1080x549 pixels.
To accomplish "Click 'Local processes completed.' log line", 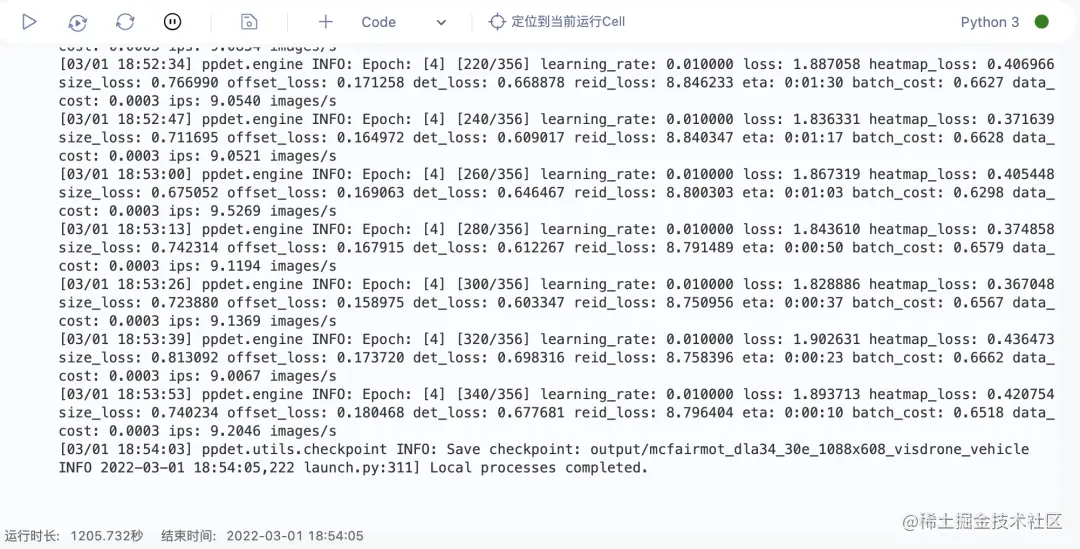I will coord(539,468).
